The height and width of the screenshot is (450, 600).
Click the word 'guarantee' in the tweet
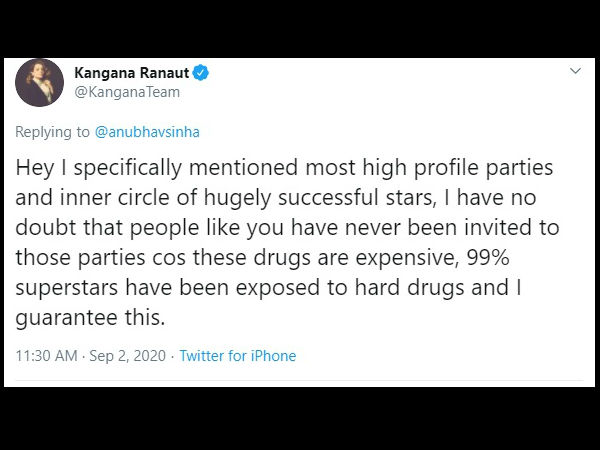[66, 318]
